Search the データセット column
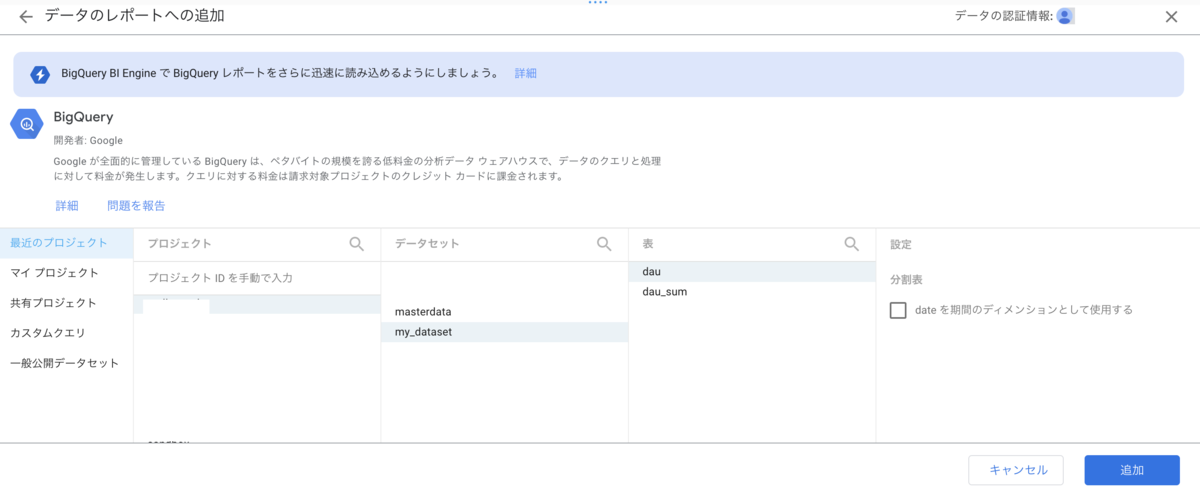Image resolution: width=1200 pixels, height=497 pixels. click(604, 243)
